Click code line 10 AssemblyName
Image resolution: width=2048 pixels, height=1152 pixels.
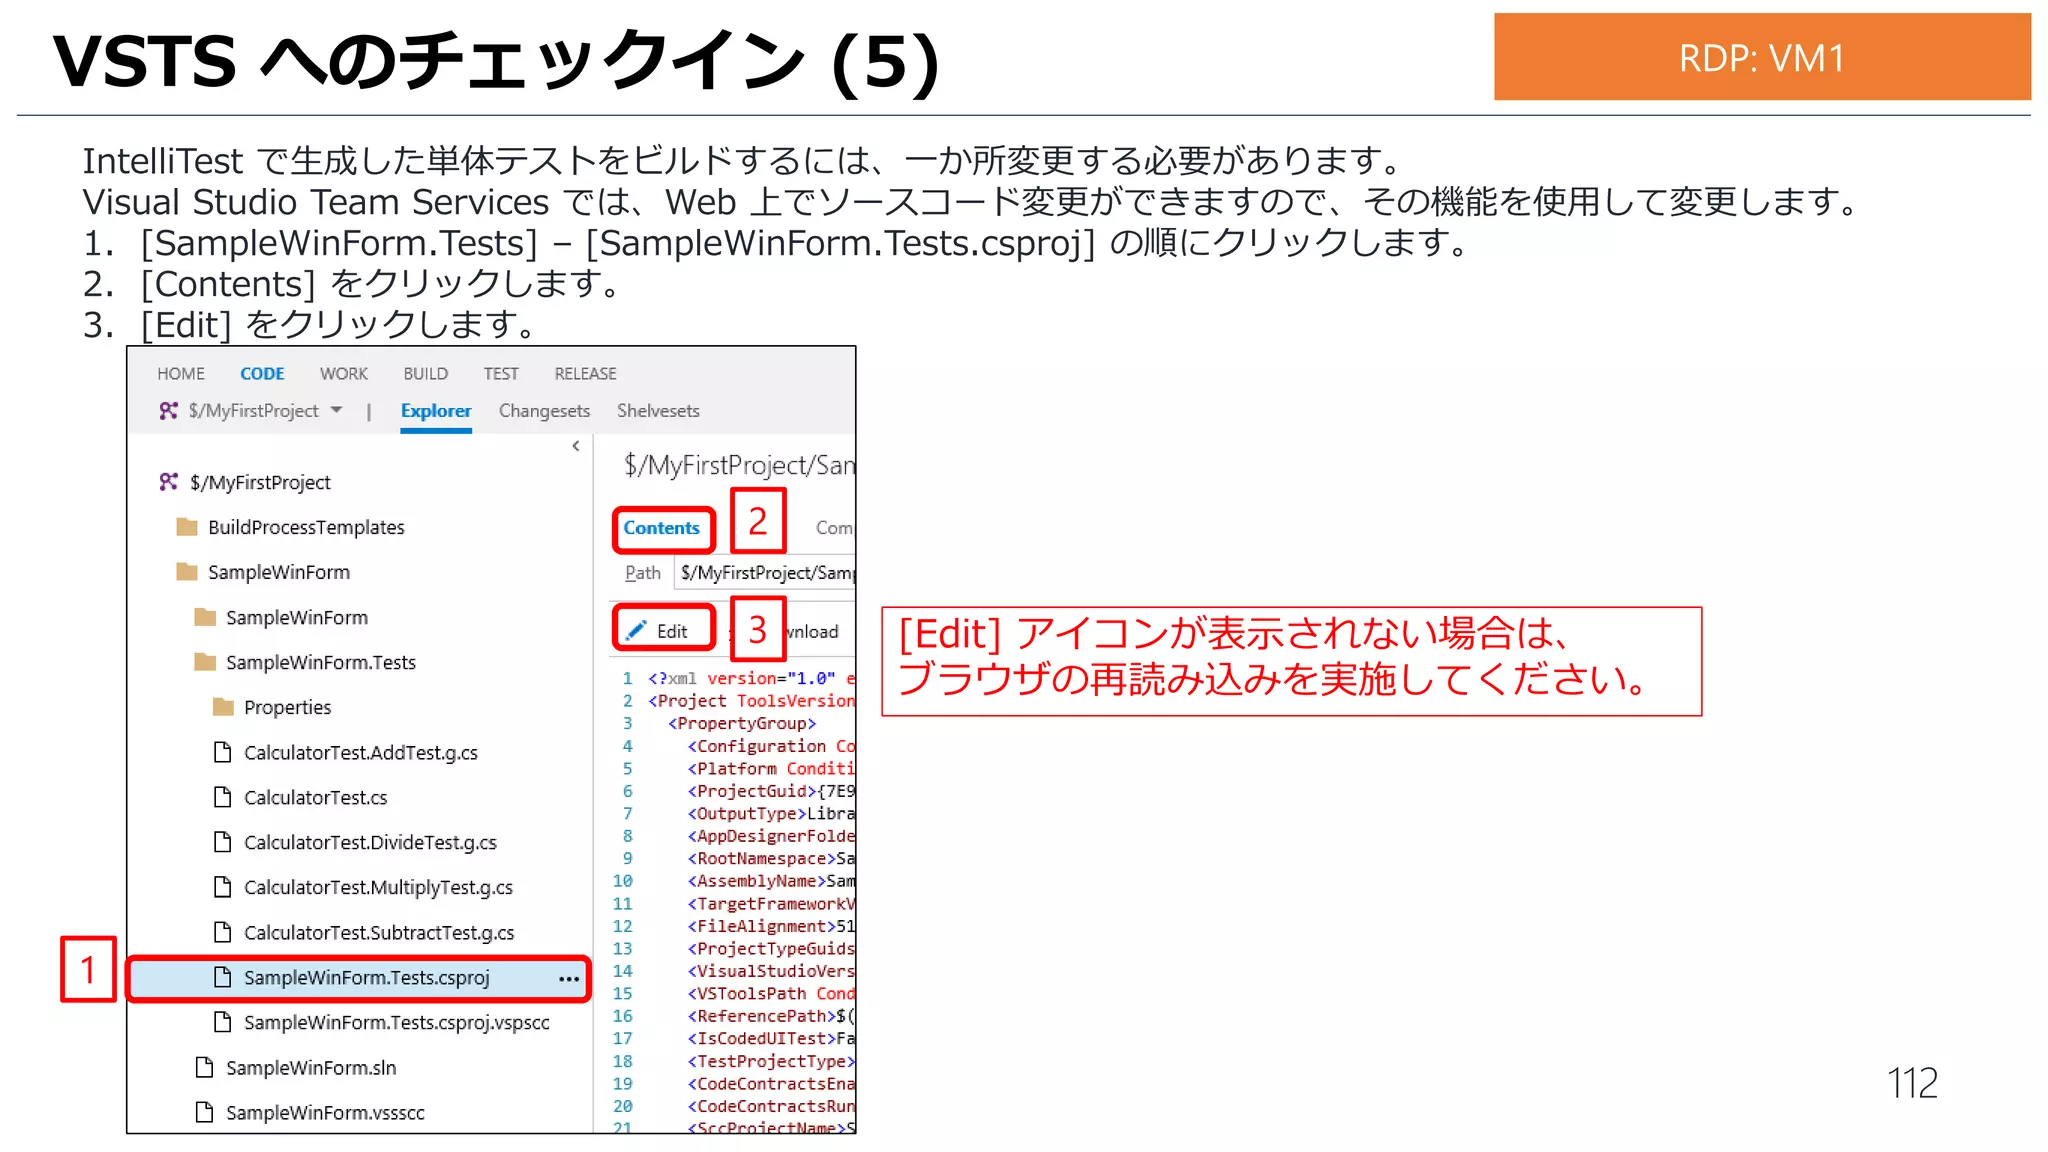(x=771, y=881)
